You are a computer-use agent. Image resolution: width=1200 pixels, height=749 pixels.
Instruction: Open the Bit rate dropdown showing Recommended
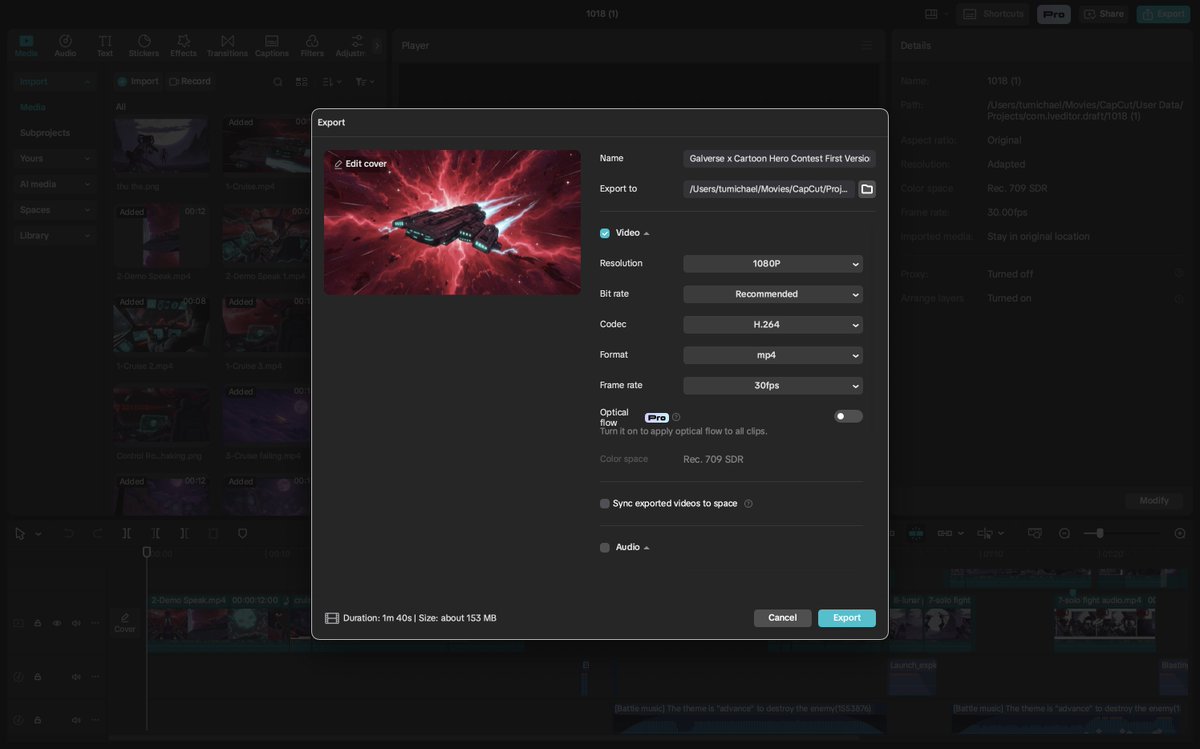[x=773, y=294]
